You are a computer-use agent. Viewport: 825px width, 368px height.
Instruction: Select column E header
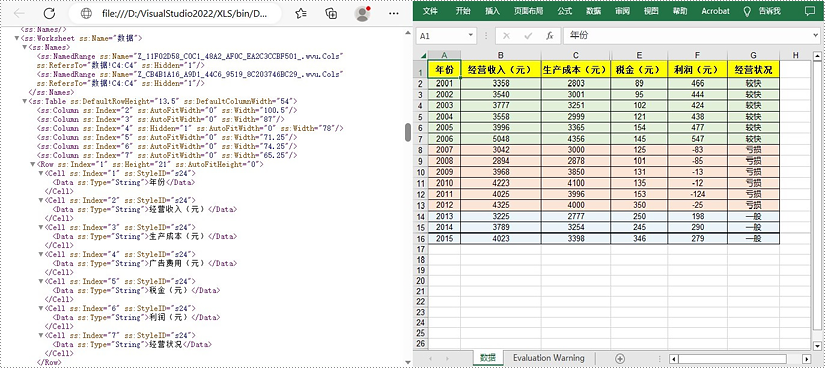[x=639, y=55]
